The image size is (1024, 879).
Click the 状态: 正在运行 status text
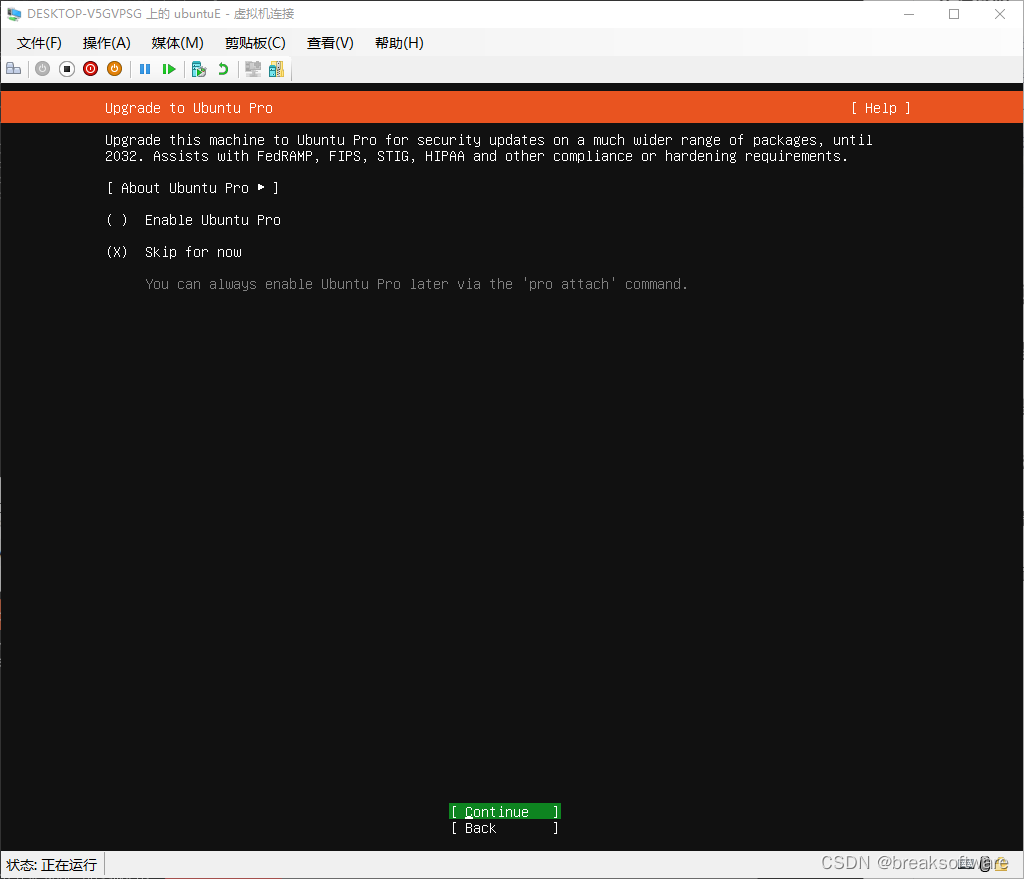point(52,865)
